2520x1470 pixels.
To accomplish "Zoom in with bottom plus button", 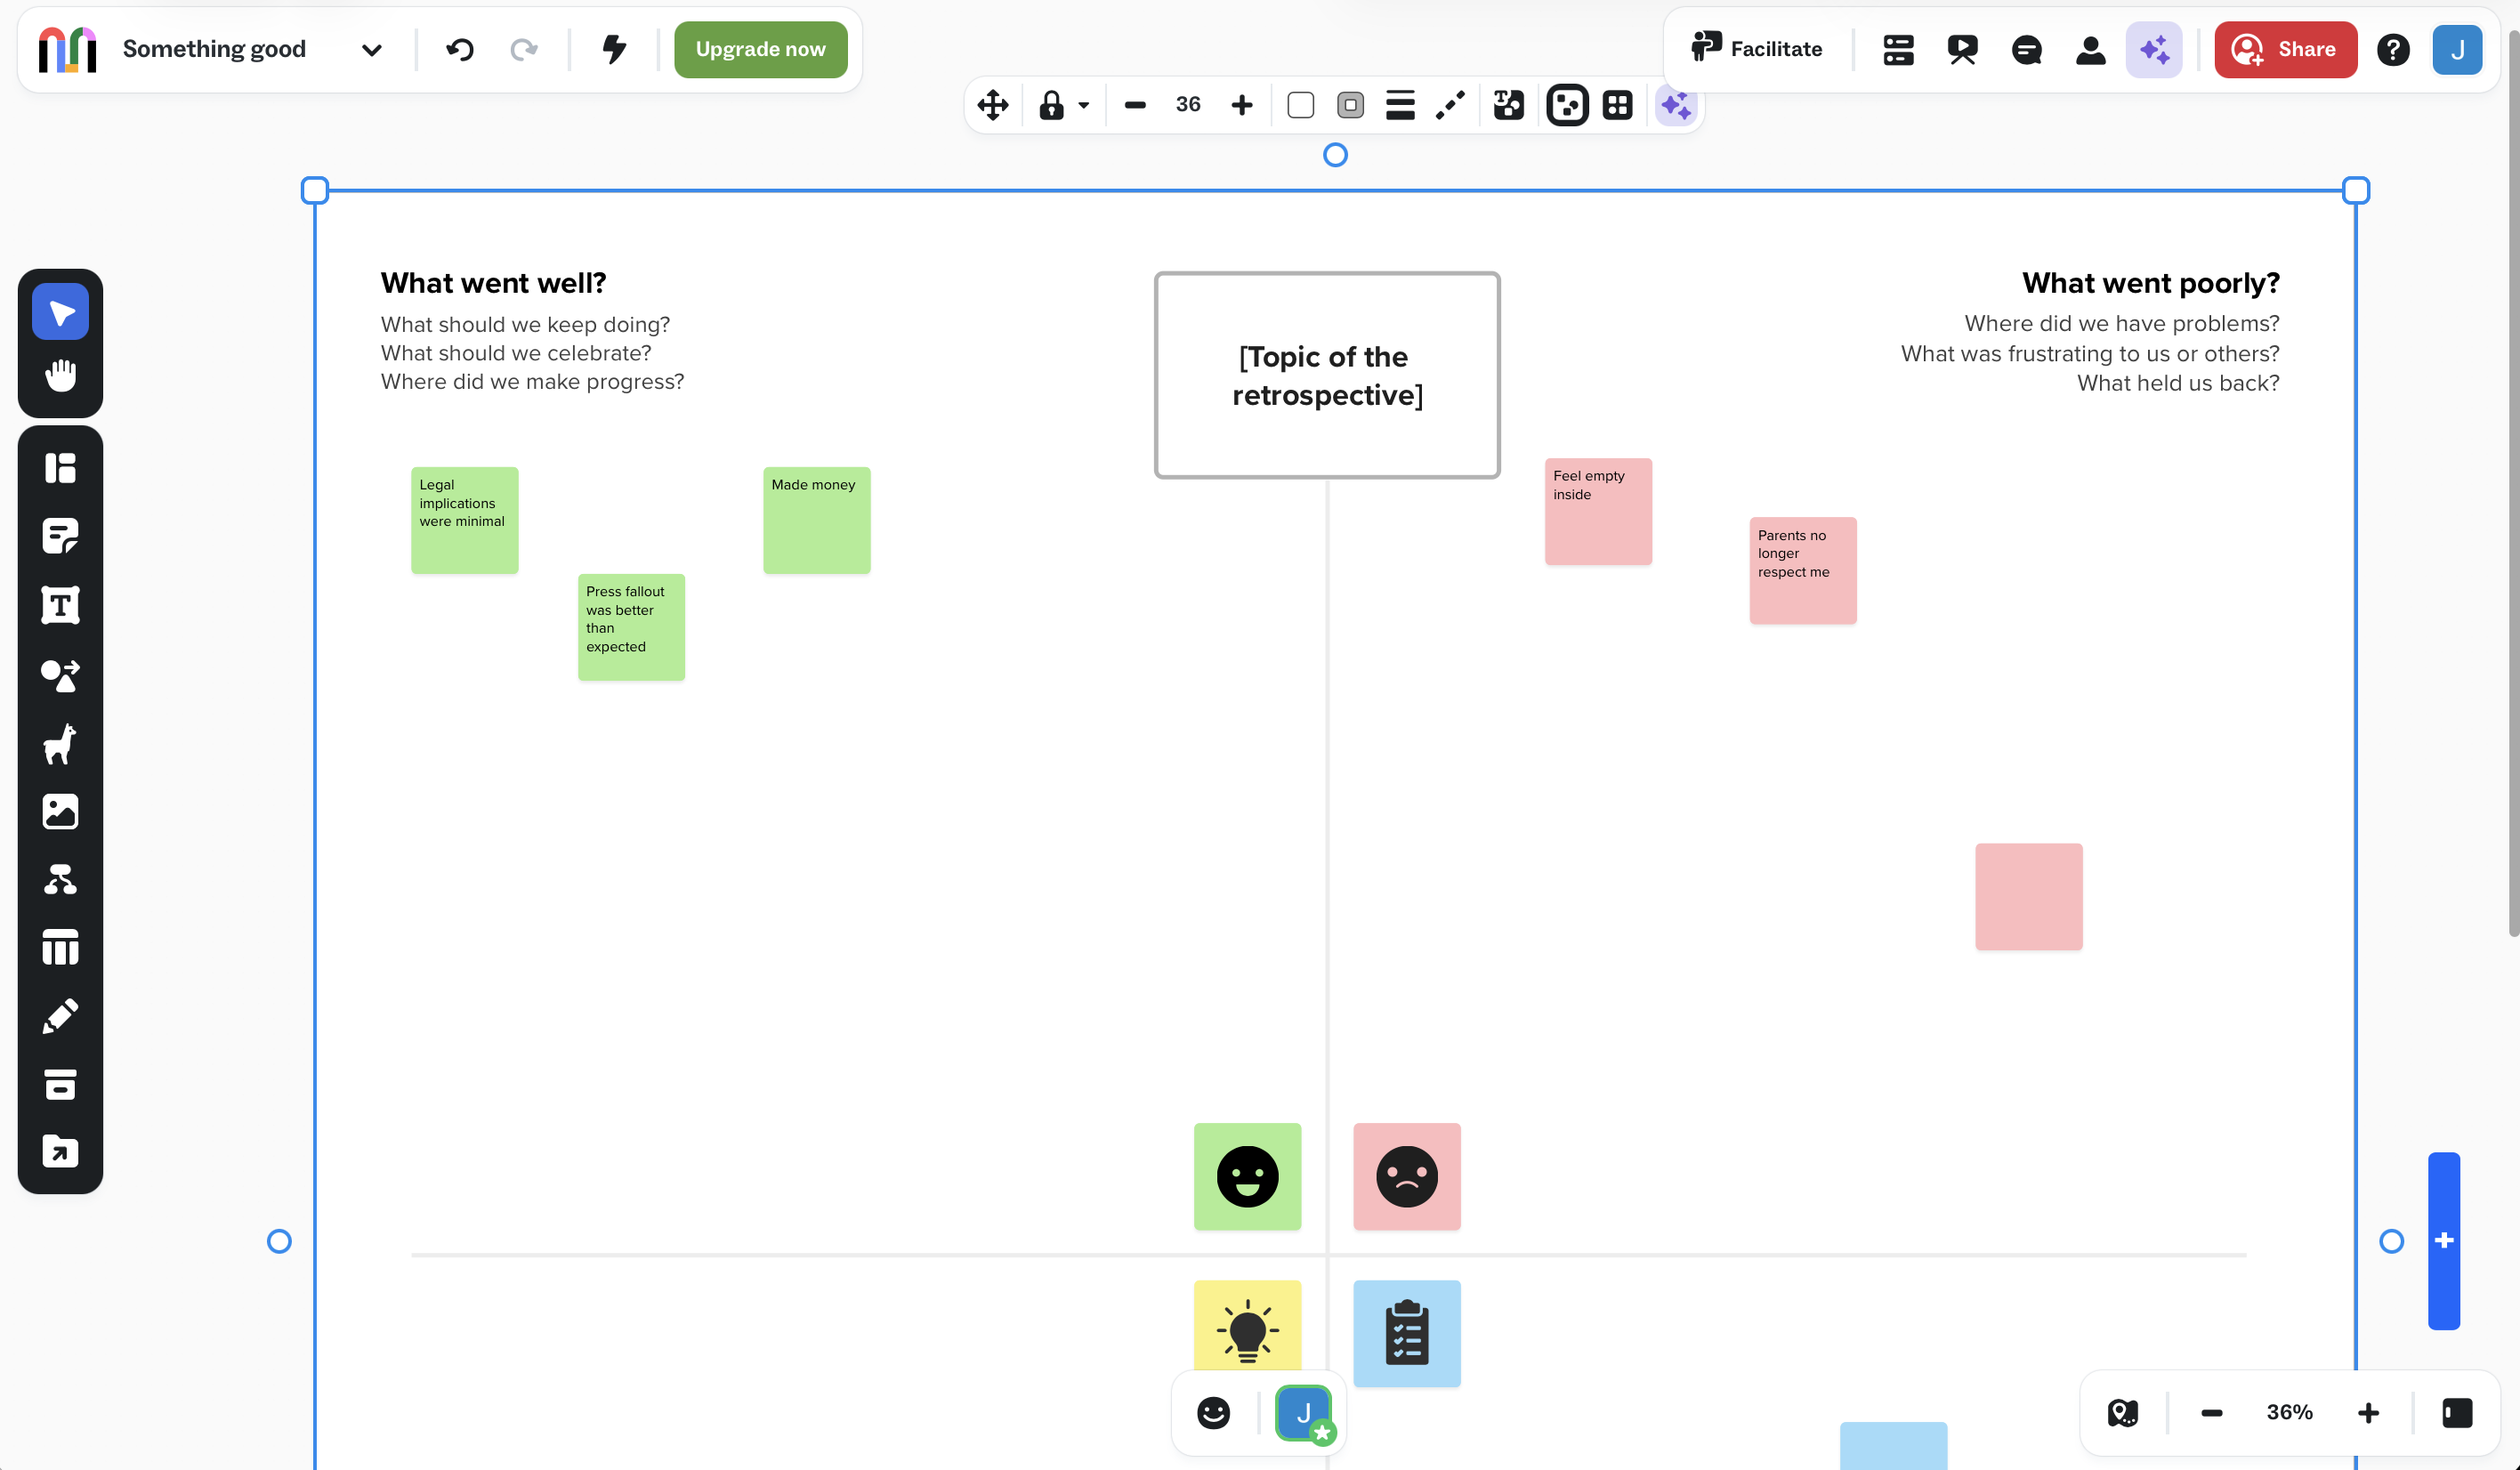I will (x=2368, y=1413).
